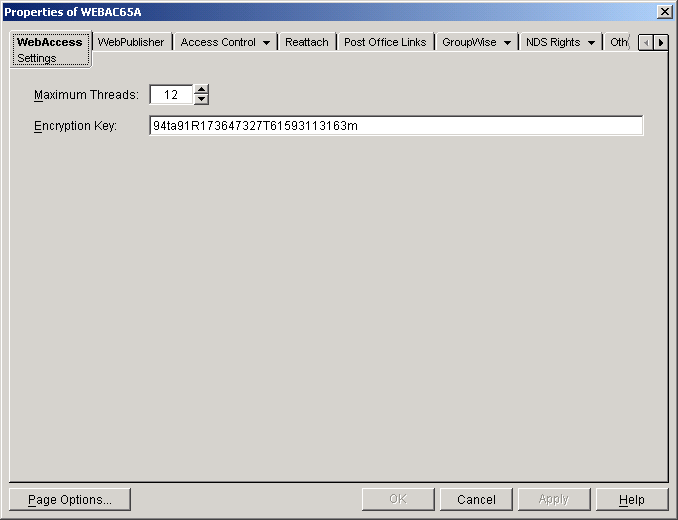Click the Maximum Threads value field
Image resolution: width=678 pixels, height=520 pixels.
(171, 95)
